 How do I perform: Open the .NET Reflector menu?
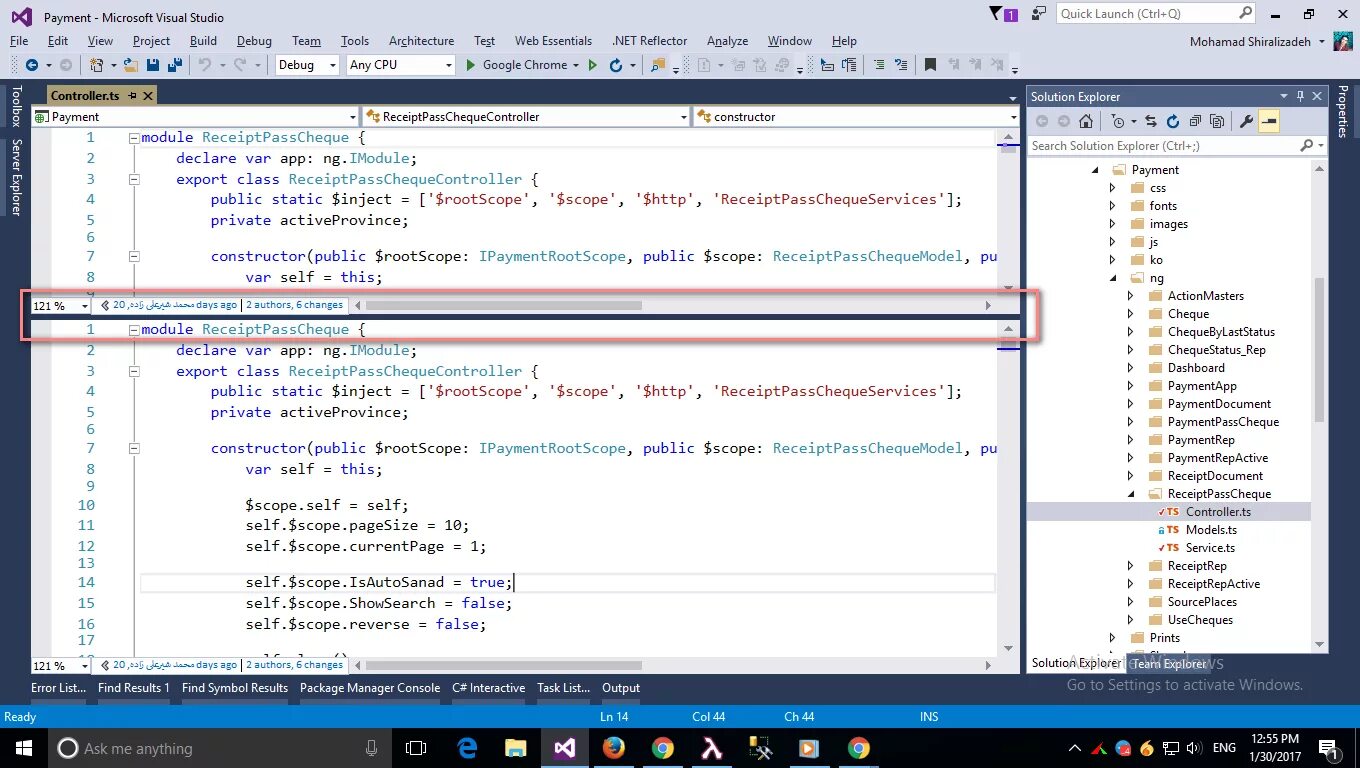pos(649,41)
